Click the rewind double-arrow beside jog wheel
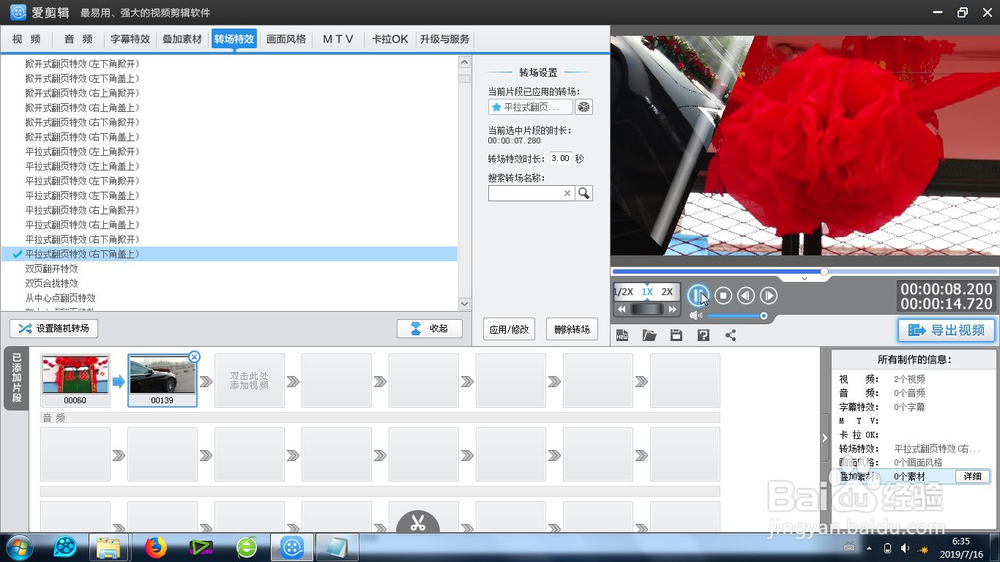Image resolution: width=1000 pixels, height=562 pixels. (x=622, y=309)
